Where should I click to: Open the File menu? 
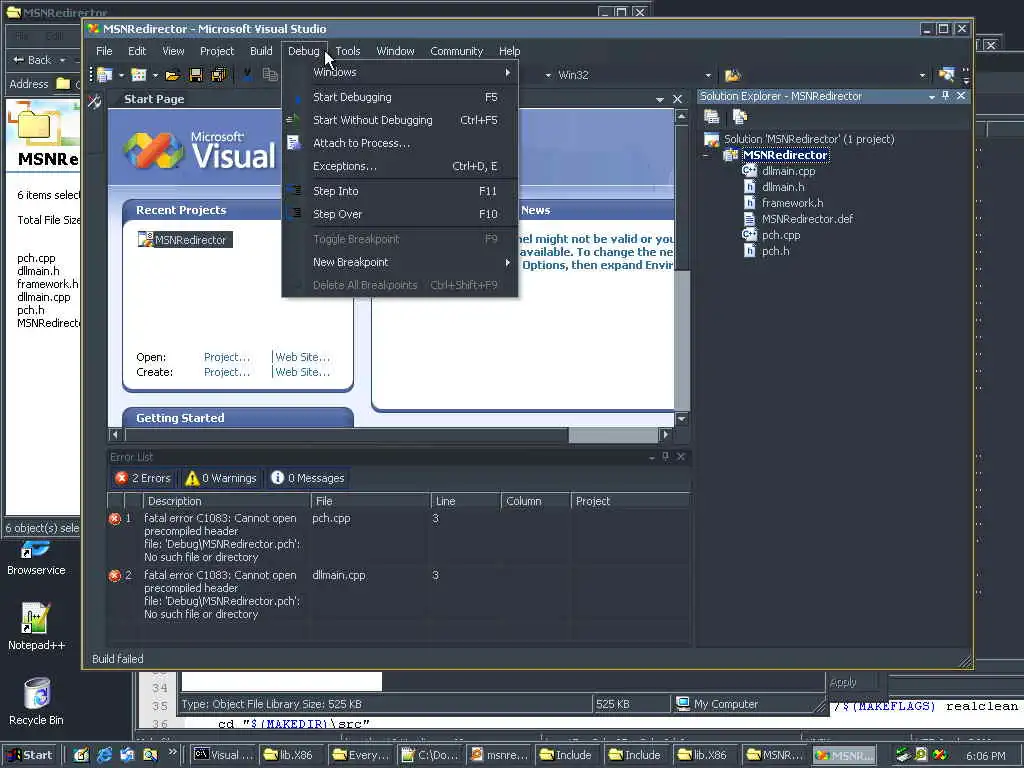point(104,51)
